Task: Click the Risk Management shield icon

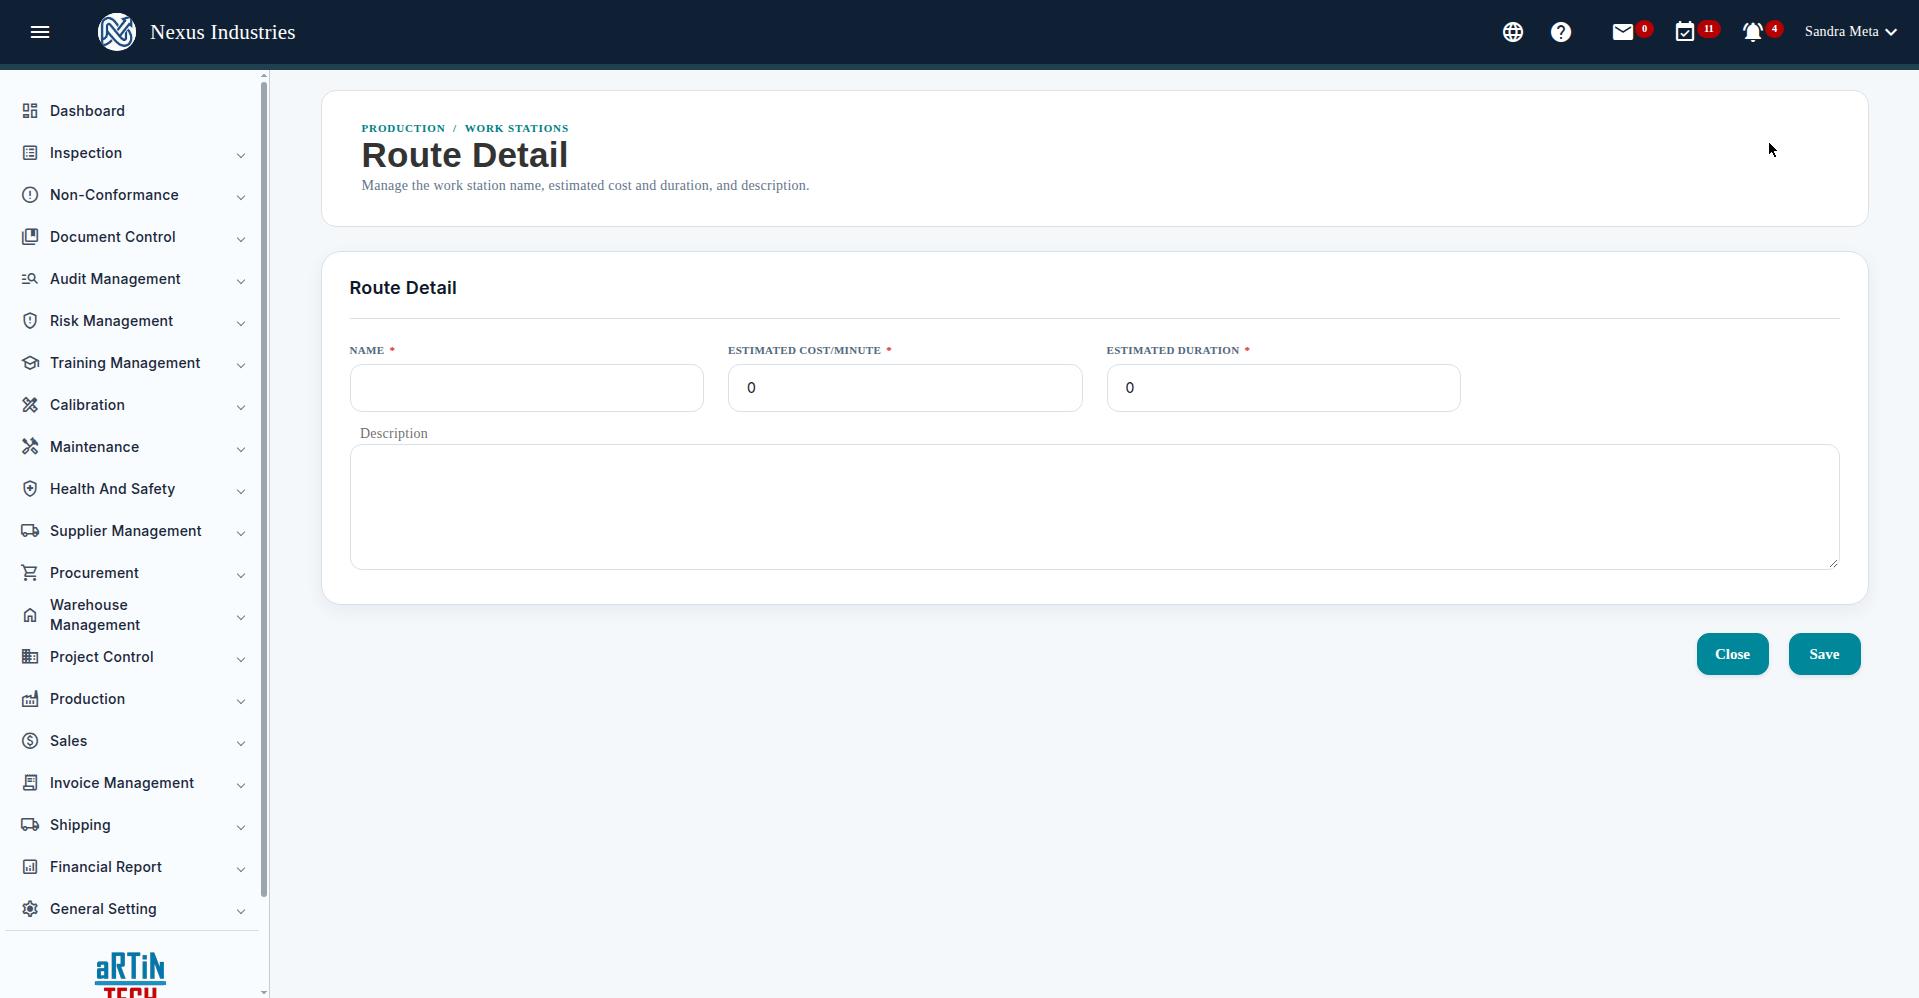Action: (30, 321)
